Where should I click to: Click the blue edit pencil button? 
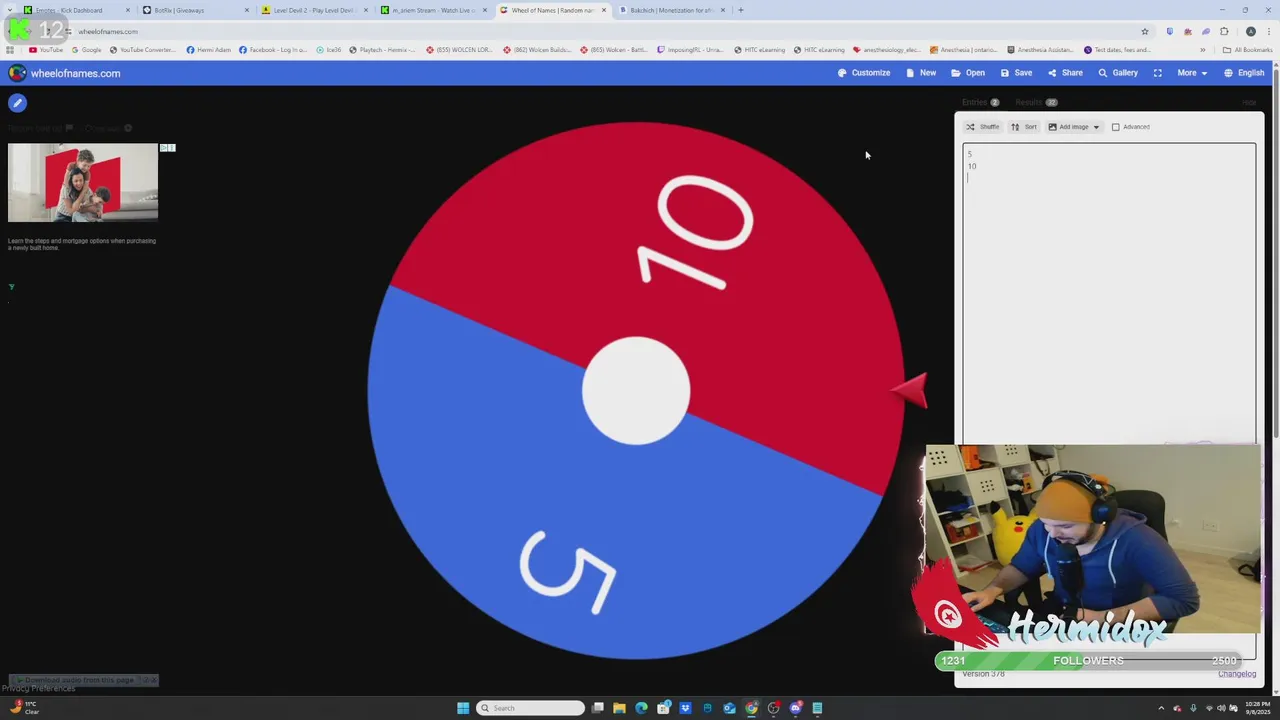click(x=17, y=103)
